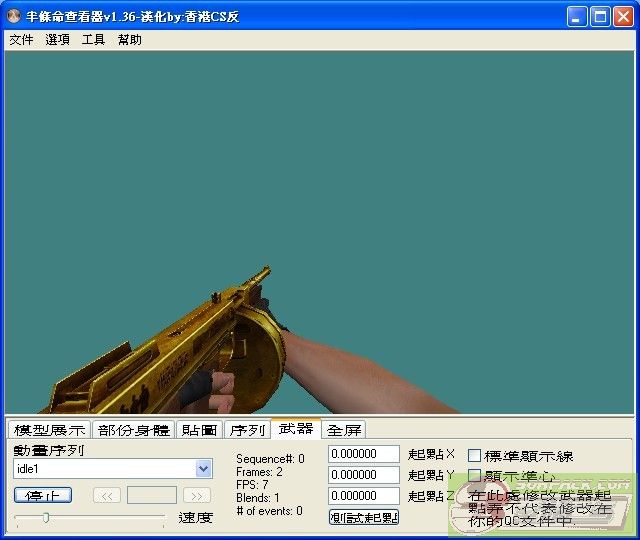640x540 pixels.
Task: Enable the 標準顯示線 checkbox
Action: [475, 456]
